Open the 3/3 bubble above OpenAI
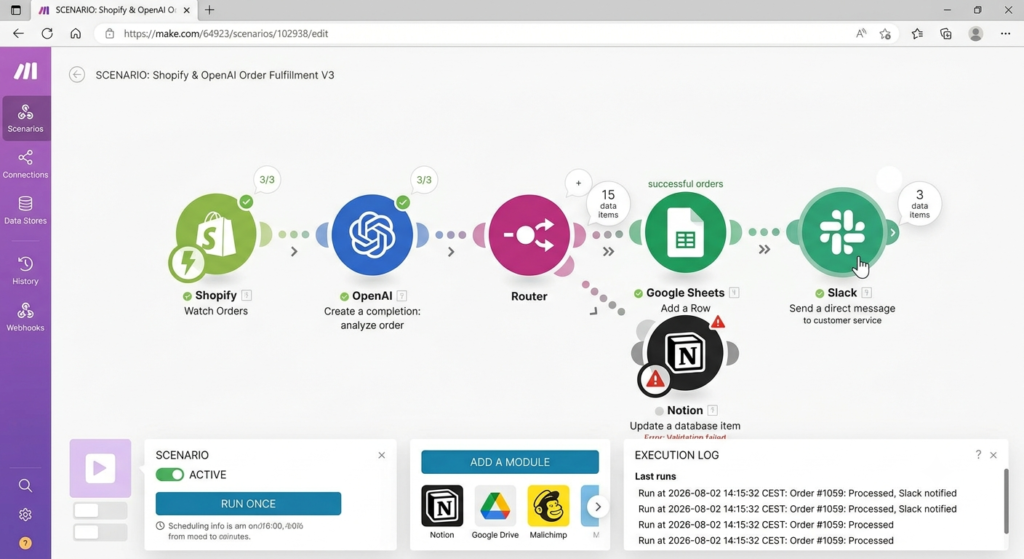1024x559 pixels. click(x=424, y=180)
